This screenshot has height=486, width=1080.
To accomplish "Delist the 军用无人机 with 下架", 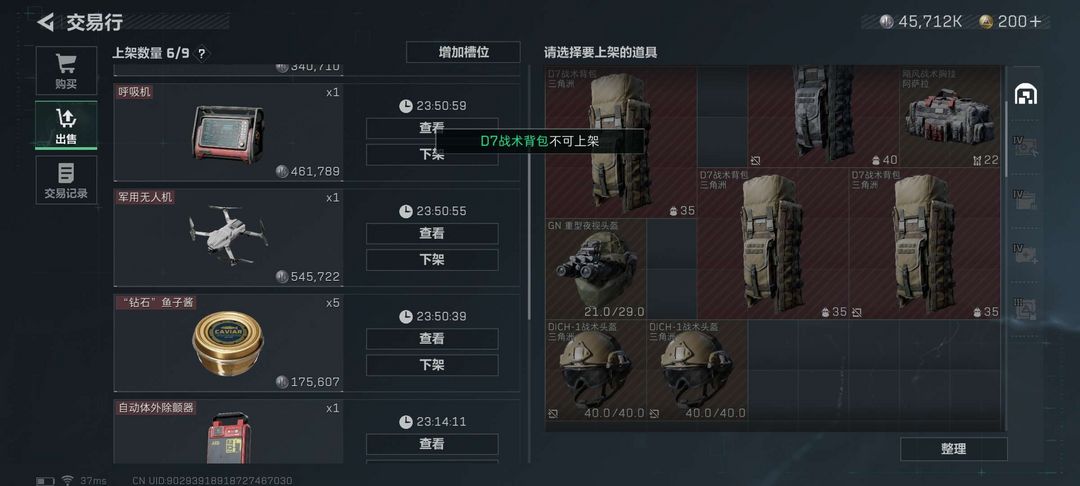I will pos(432,260).
